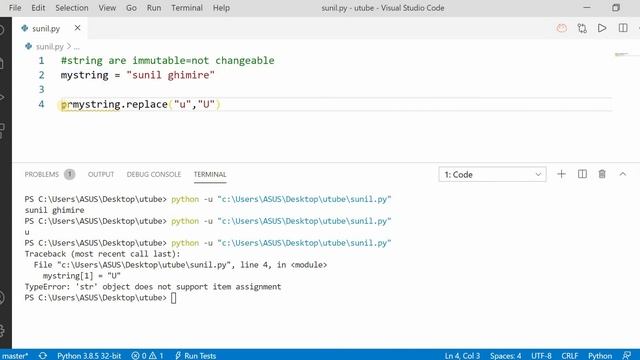Screen dimensions: 640x360
Task: Click the sunil.py breadcrumb
Action: (x=49, y=47)
